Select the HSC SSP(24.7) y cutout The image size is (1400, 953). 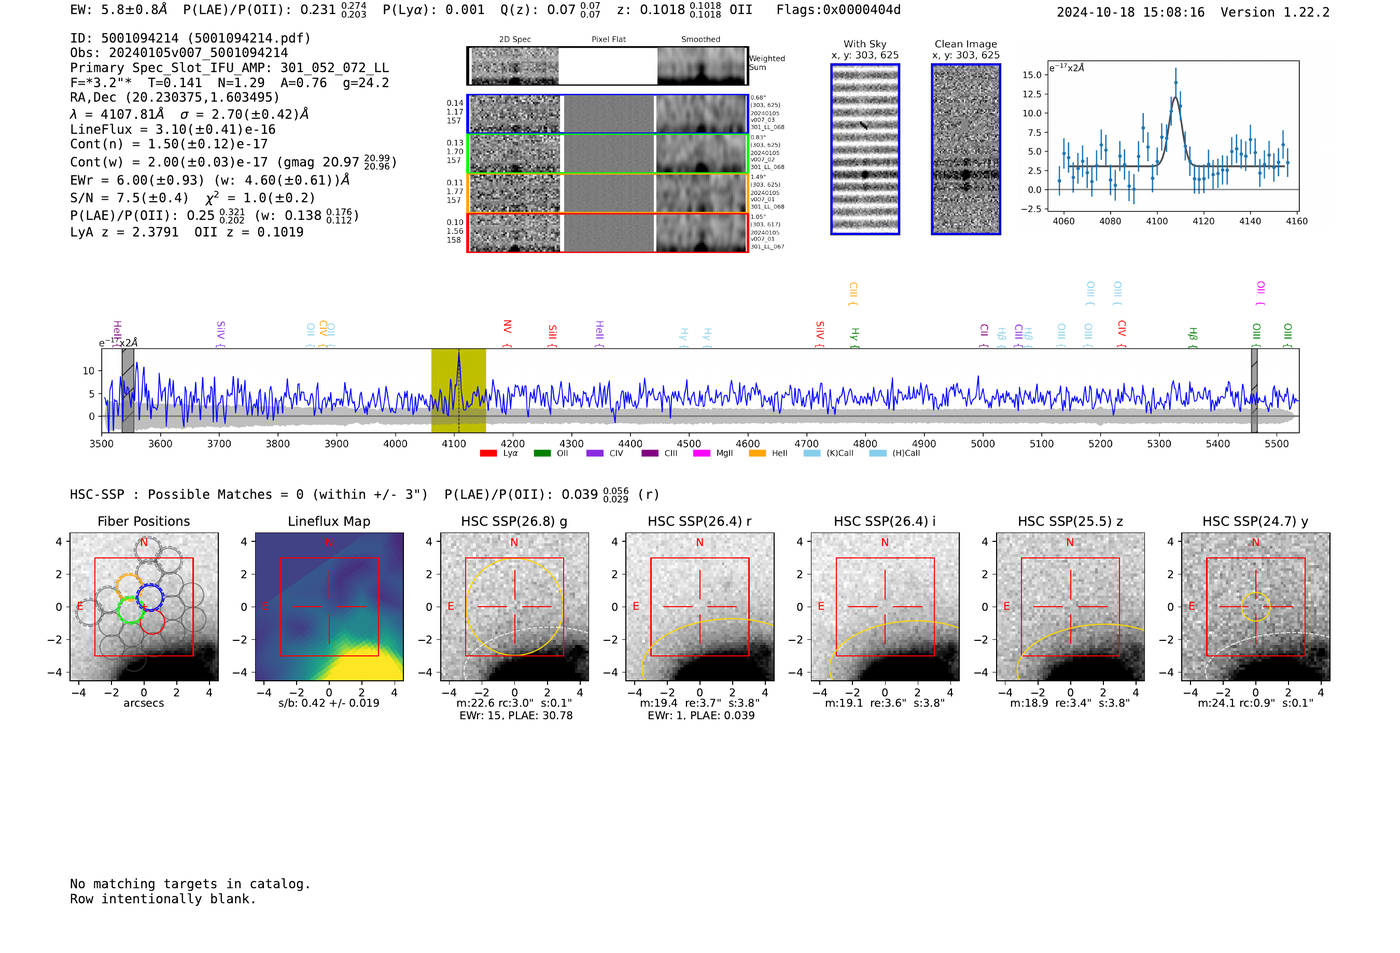click(1255, 606)
